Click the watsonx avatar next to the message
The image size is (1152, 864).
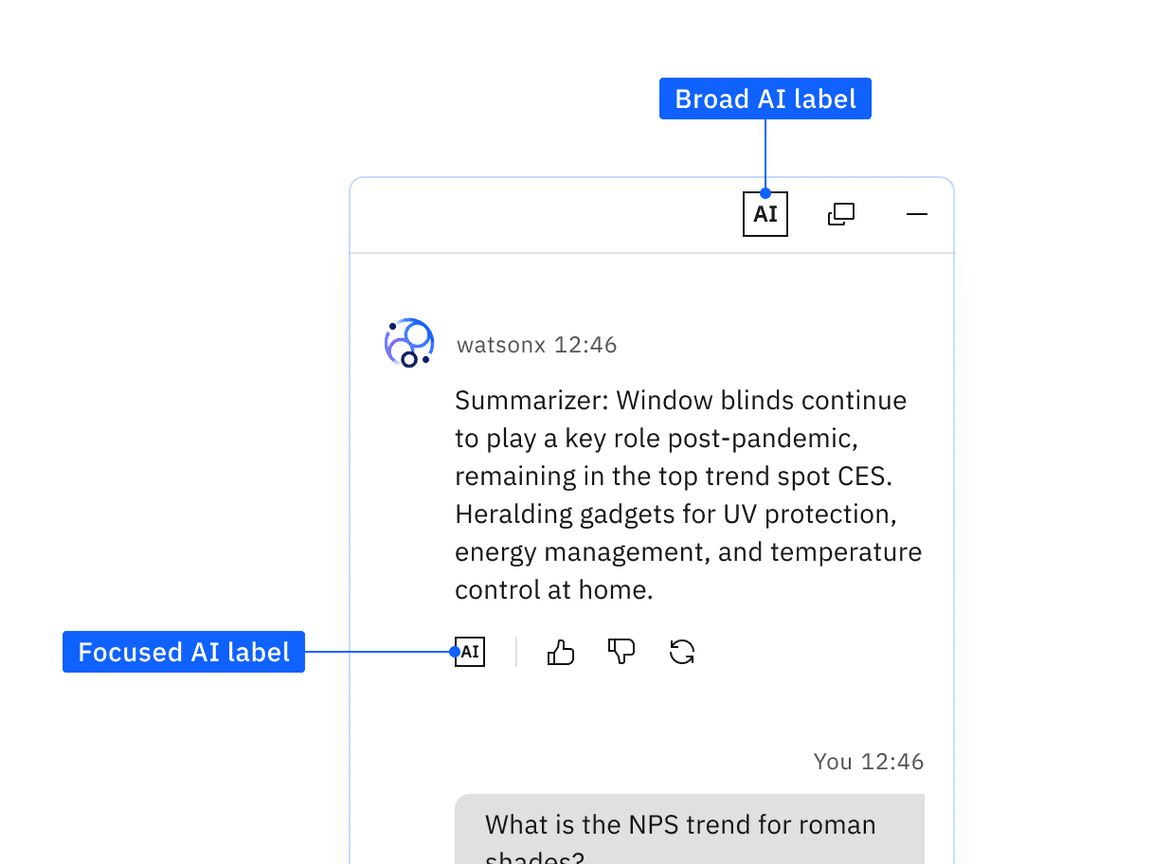point(409,343)
